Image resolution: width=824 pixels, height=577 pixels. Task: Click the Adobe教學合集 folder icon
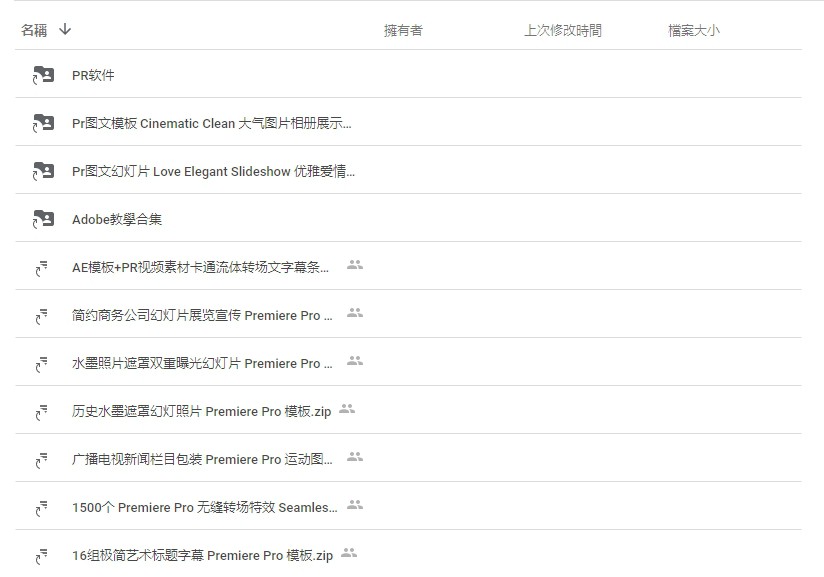point(42,219)
